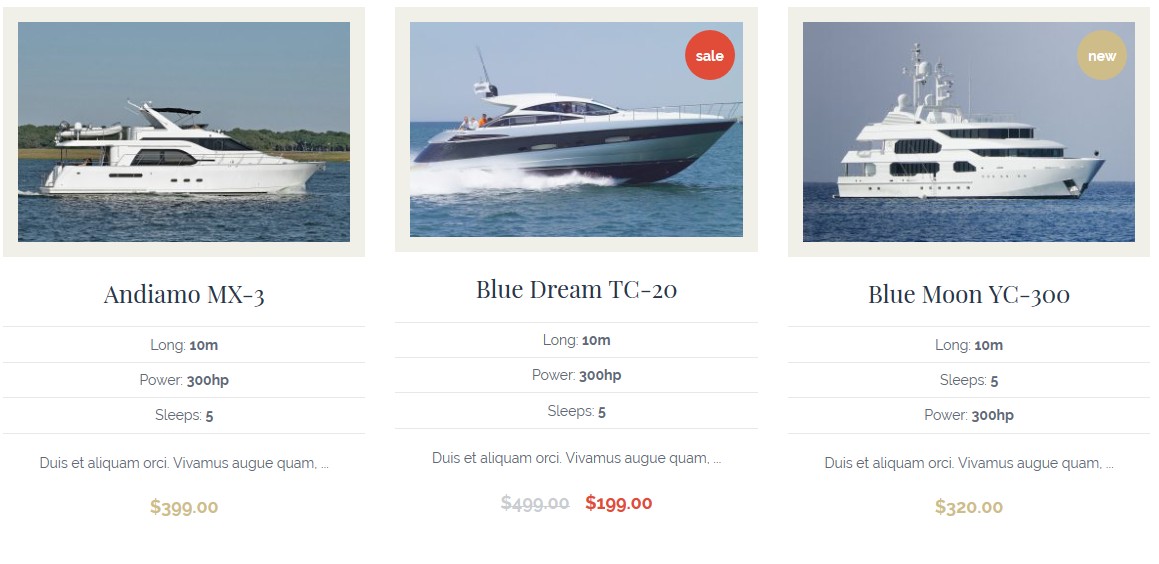Click Blue Moon Power 300hp row
Viewport: 1159px width, 564px height.
pyautogui.click(x=968, y=415)
